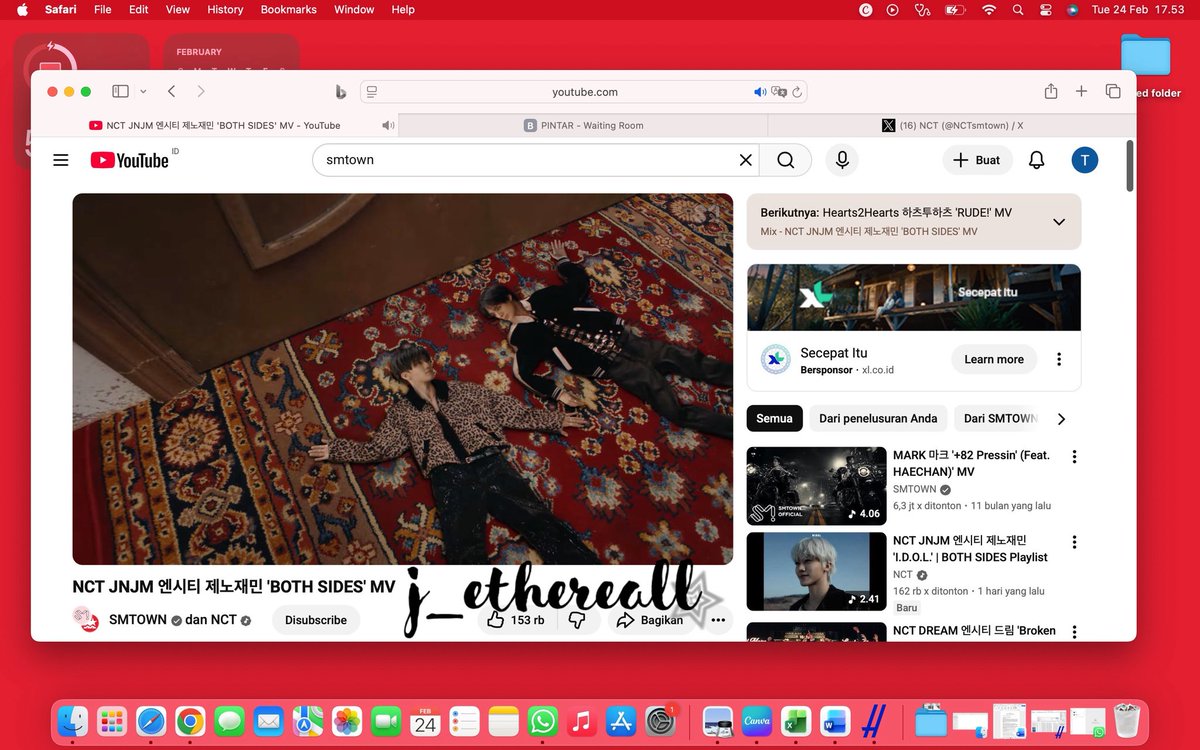Open Spotlight search in the menu bar
This screenshot has width=1200, height=750.
(1017, 9)
